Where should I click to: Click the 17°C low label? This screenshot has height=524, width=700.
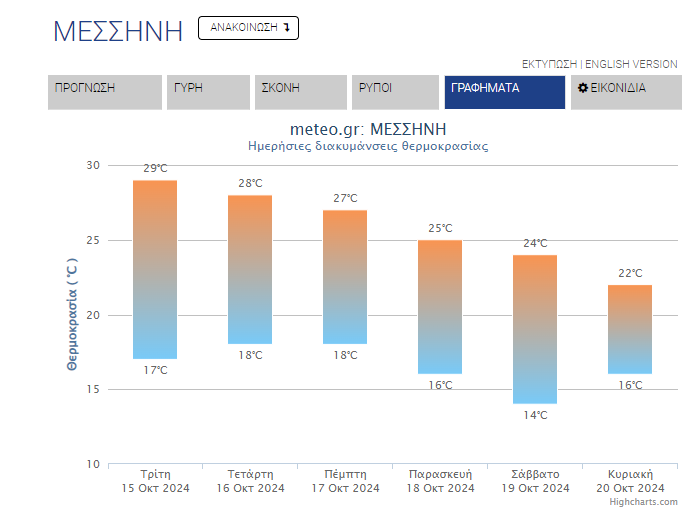(155, 370)
